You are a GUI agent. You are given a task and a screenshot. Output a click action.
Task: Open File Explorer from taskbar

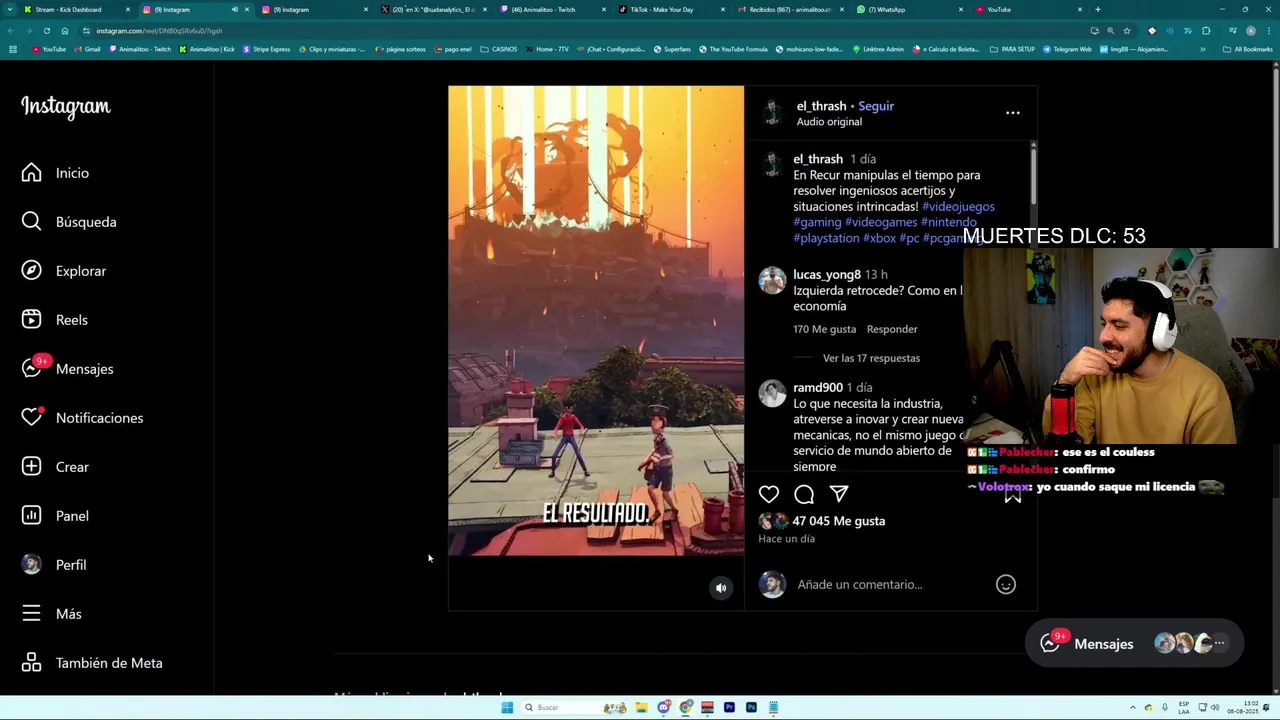coord(641,707)
